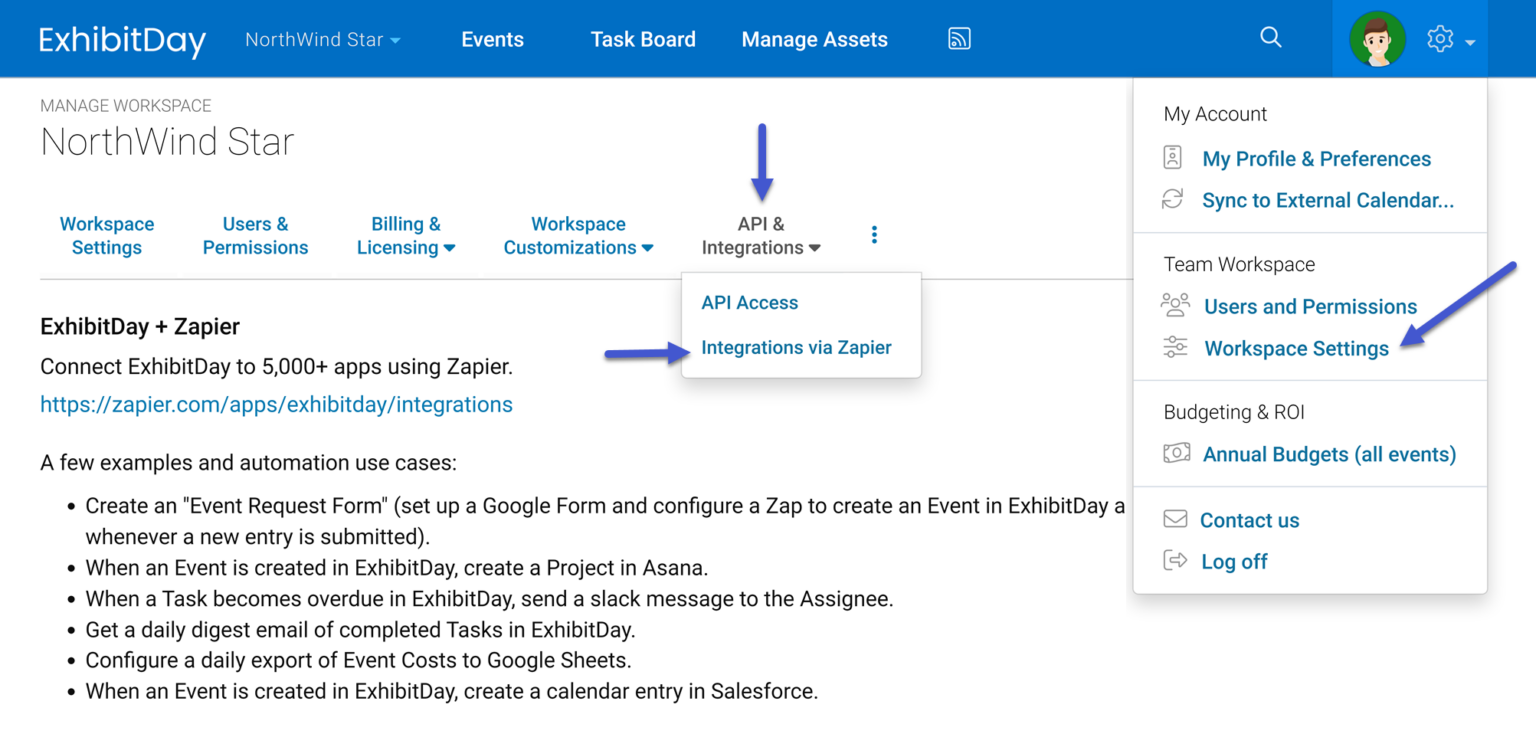
Task: Expand the Billing & Licensing dropdown
Action: [406, 236]
